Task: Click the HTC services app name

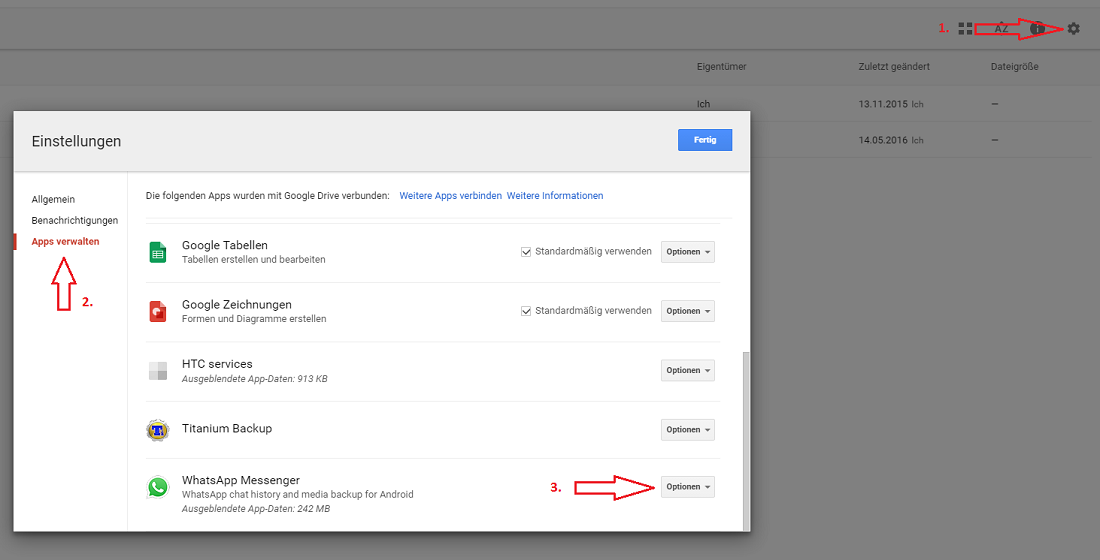Action: click(217, 364)
